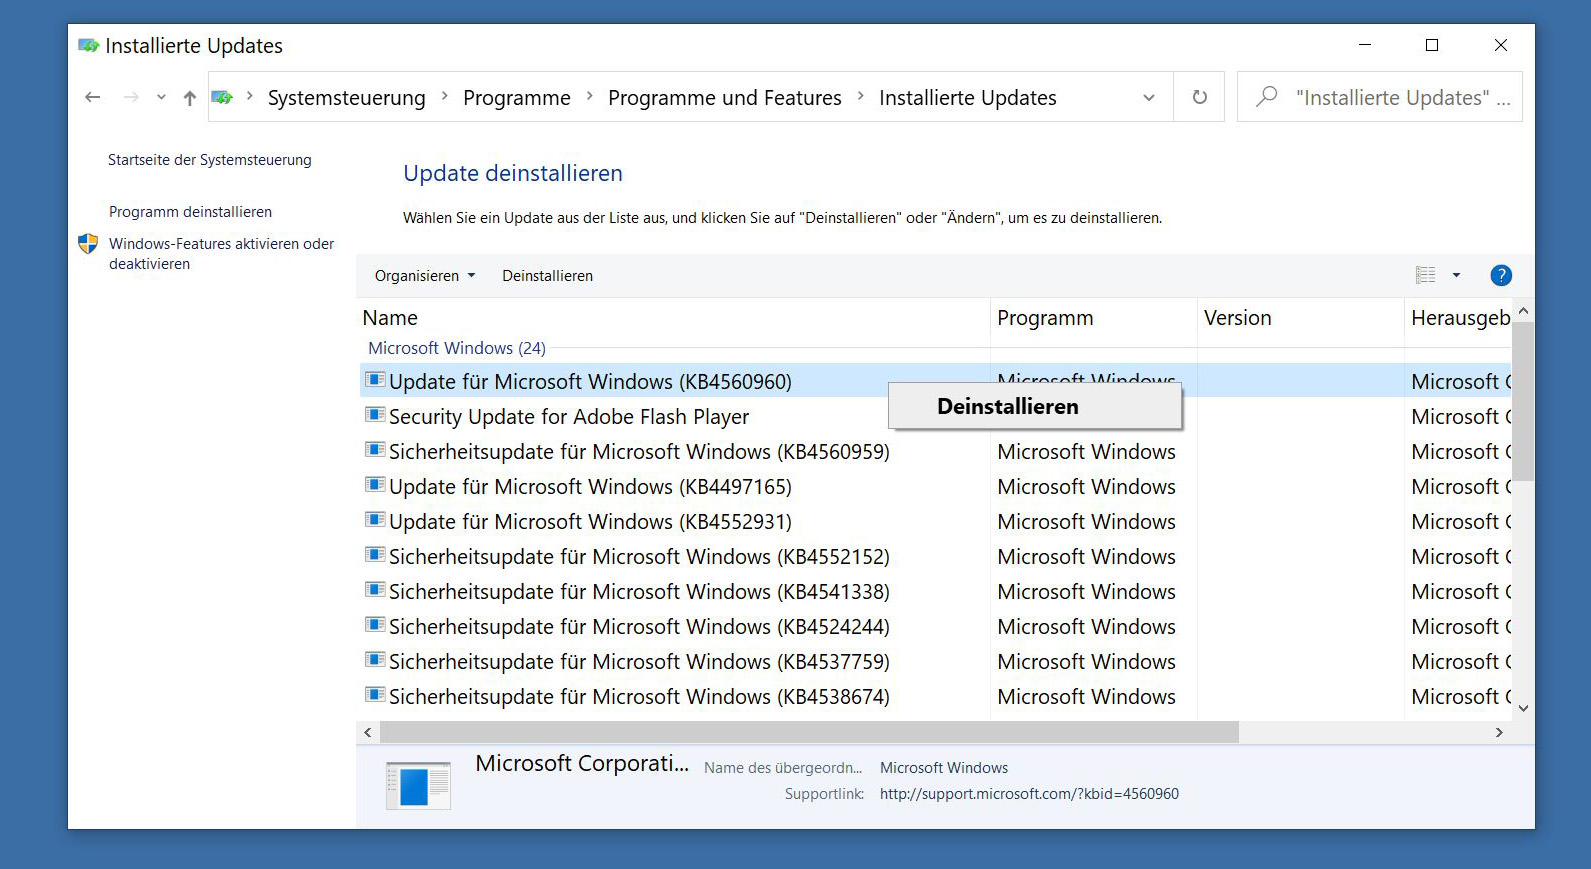Click the icon of Adobe Flash Player update
Screen dimensions: 1591x869
click(x=375, y=414)
